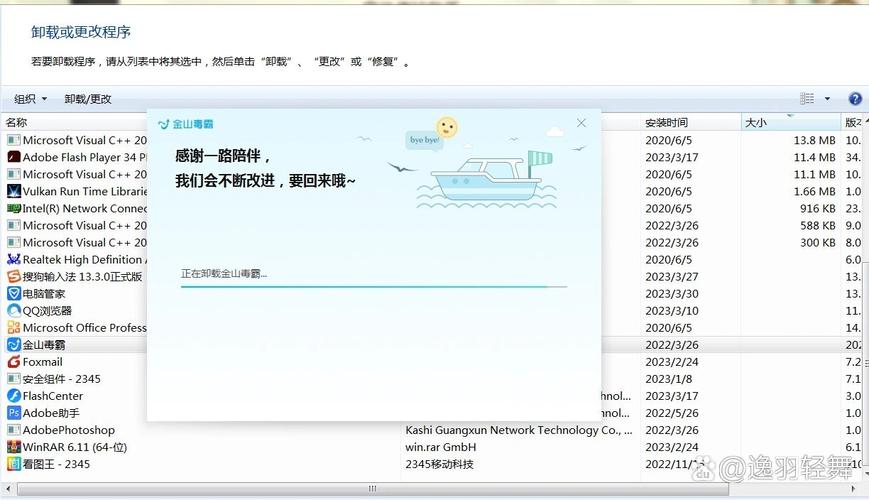The width and height of the screenshot is (869, 500).
Task: Select the 看图王 - 2345 entry
Action: pyautogui.click(x=56, y=464)
